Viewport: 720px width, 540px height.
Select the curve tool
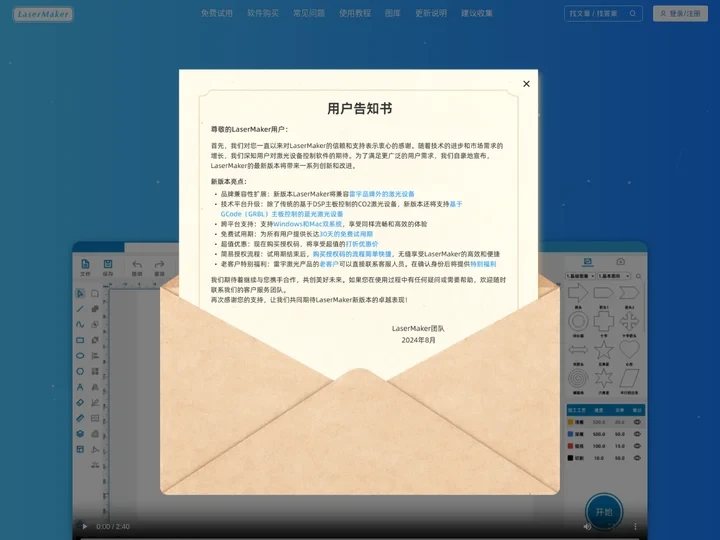(80, 325)
